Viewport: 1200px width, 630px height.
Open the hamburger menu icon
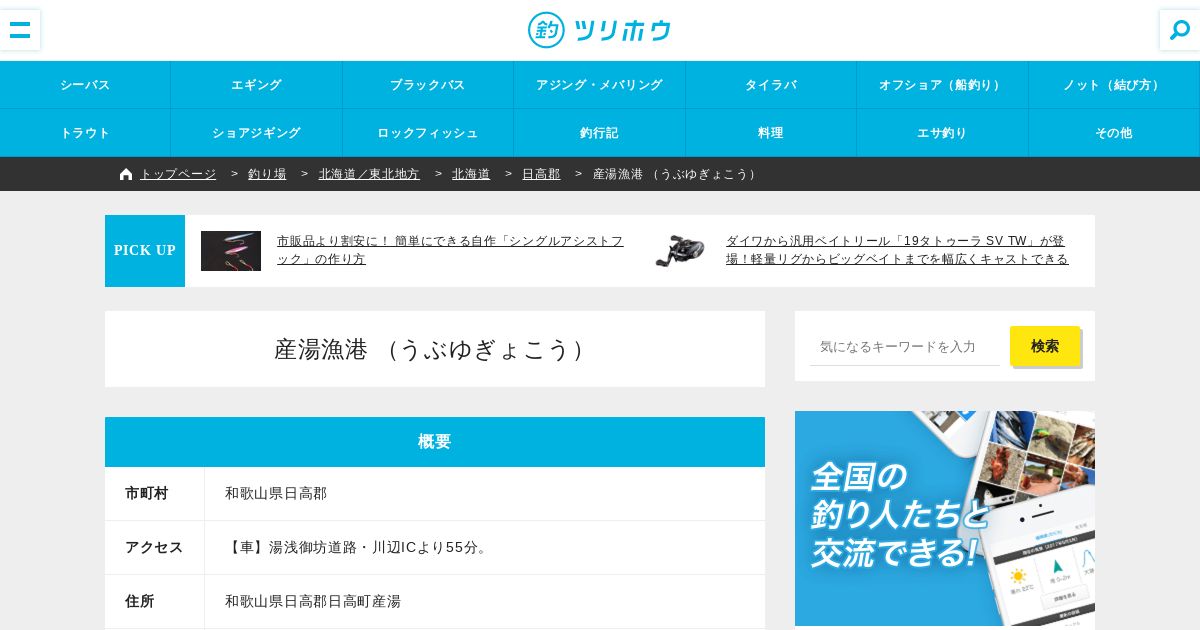point(20,30)
